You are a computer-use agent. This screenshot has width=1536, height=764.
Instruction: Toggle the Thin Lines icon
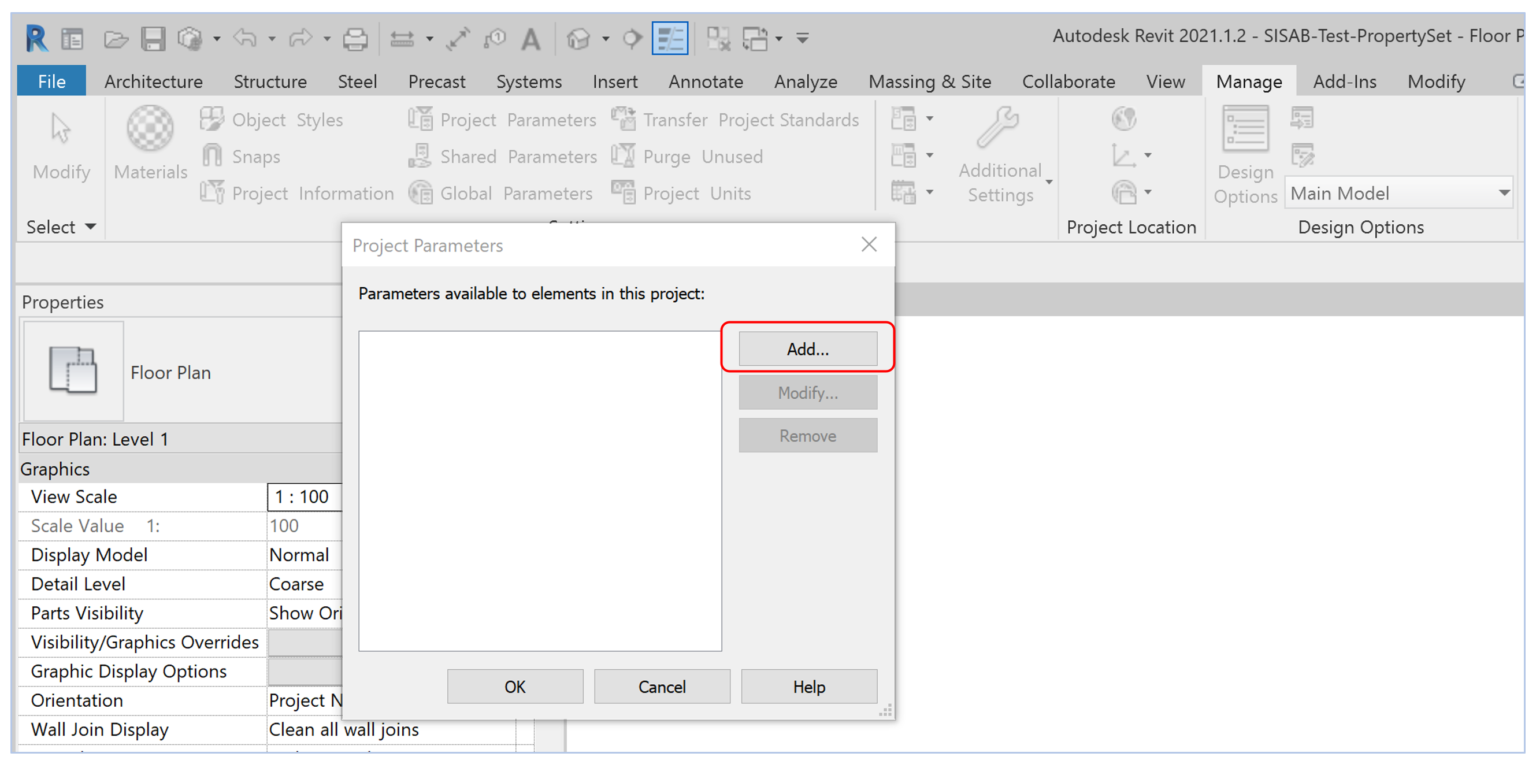point(670,39)
